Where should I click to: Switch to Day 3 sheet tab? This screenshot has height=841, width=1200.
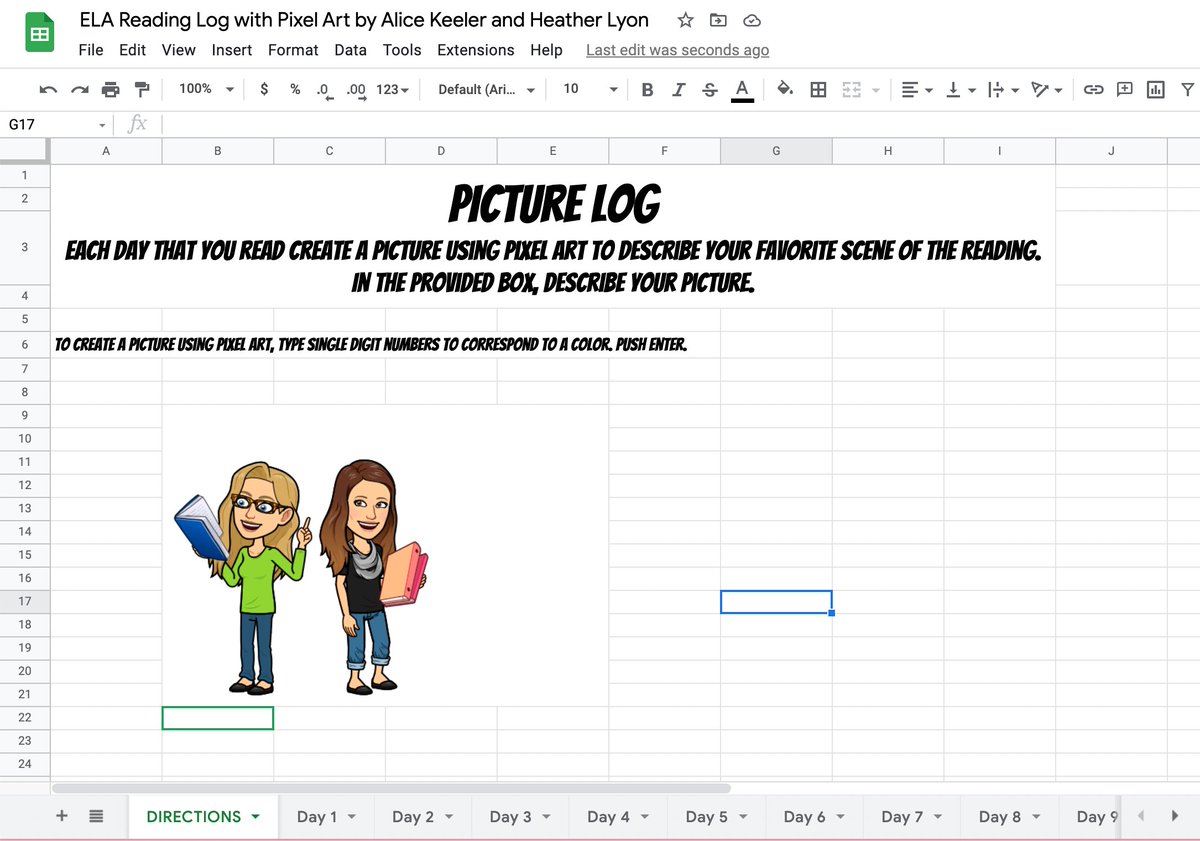pos(520,817)
